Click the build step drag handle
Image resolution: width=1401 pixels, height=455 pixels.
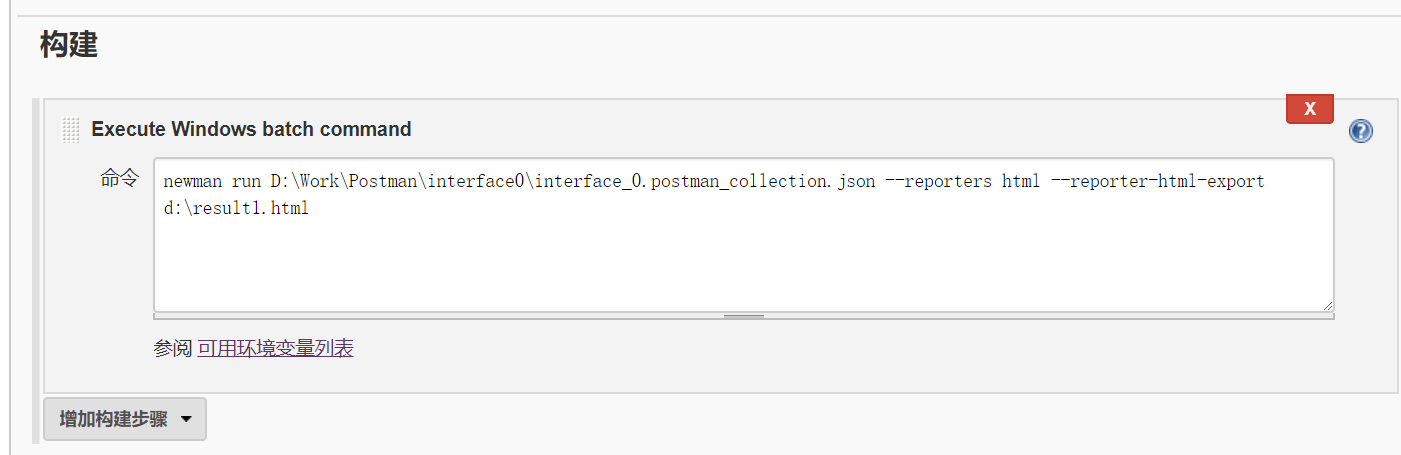[70, 129]
